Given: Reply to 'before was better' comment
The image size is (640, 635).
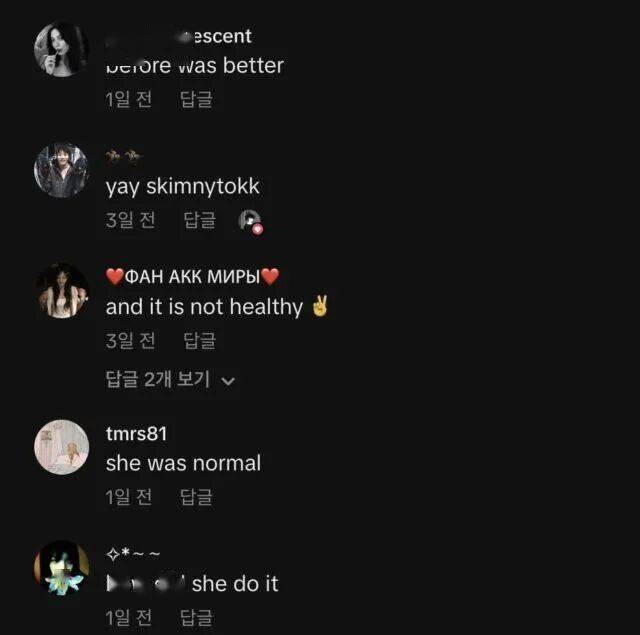Looking at the screenshot, I should (x=196, y=99).
